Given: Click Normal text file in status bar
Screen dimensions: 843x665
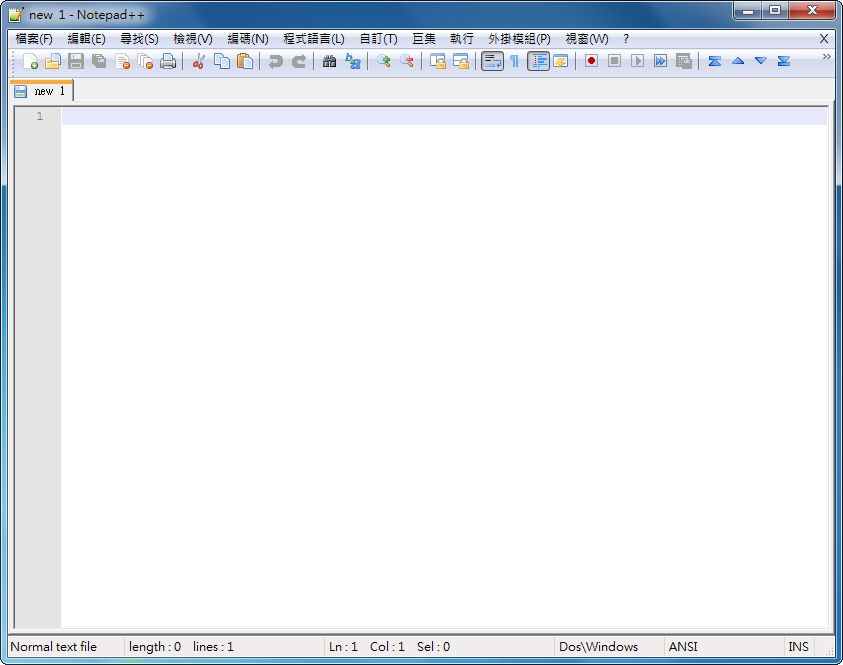Looking at the screenshot, I should pyautogui.click(x=53, y=647).
